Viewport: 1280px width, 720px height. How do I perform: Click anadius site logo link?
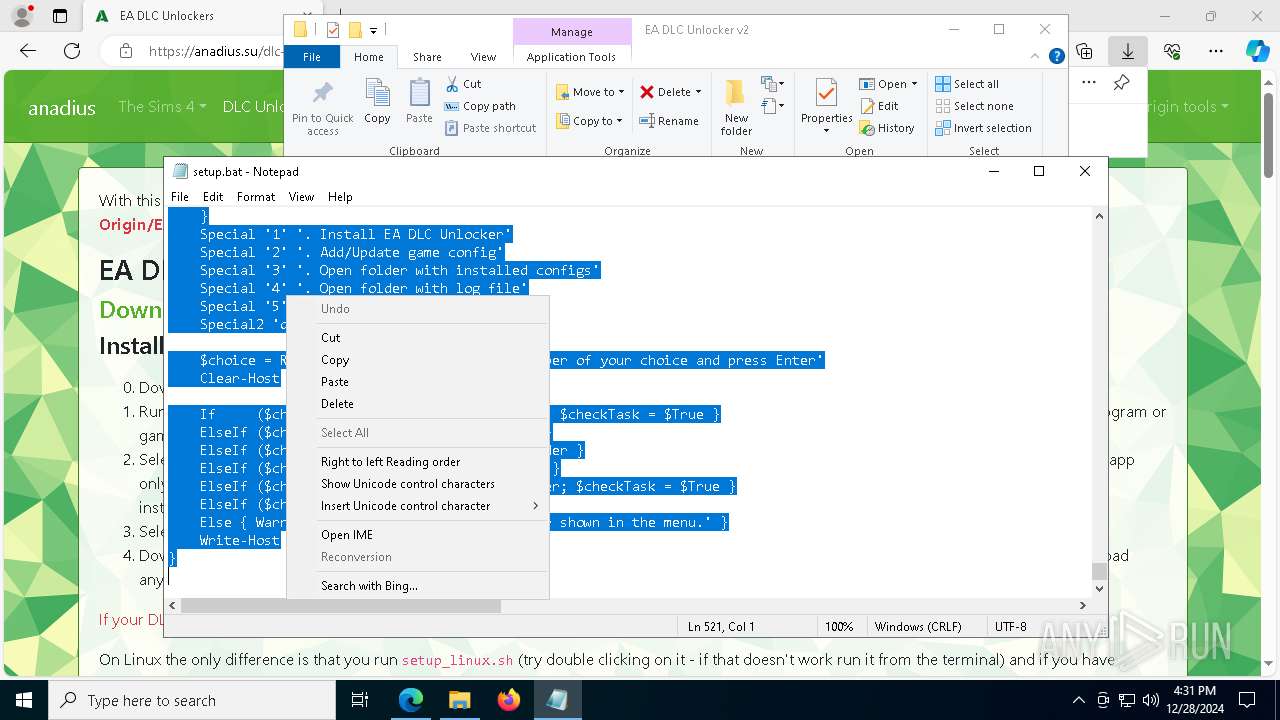coord(62,108)
